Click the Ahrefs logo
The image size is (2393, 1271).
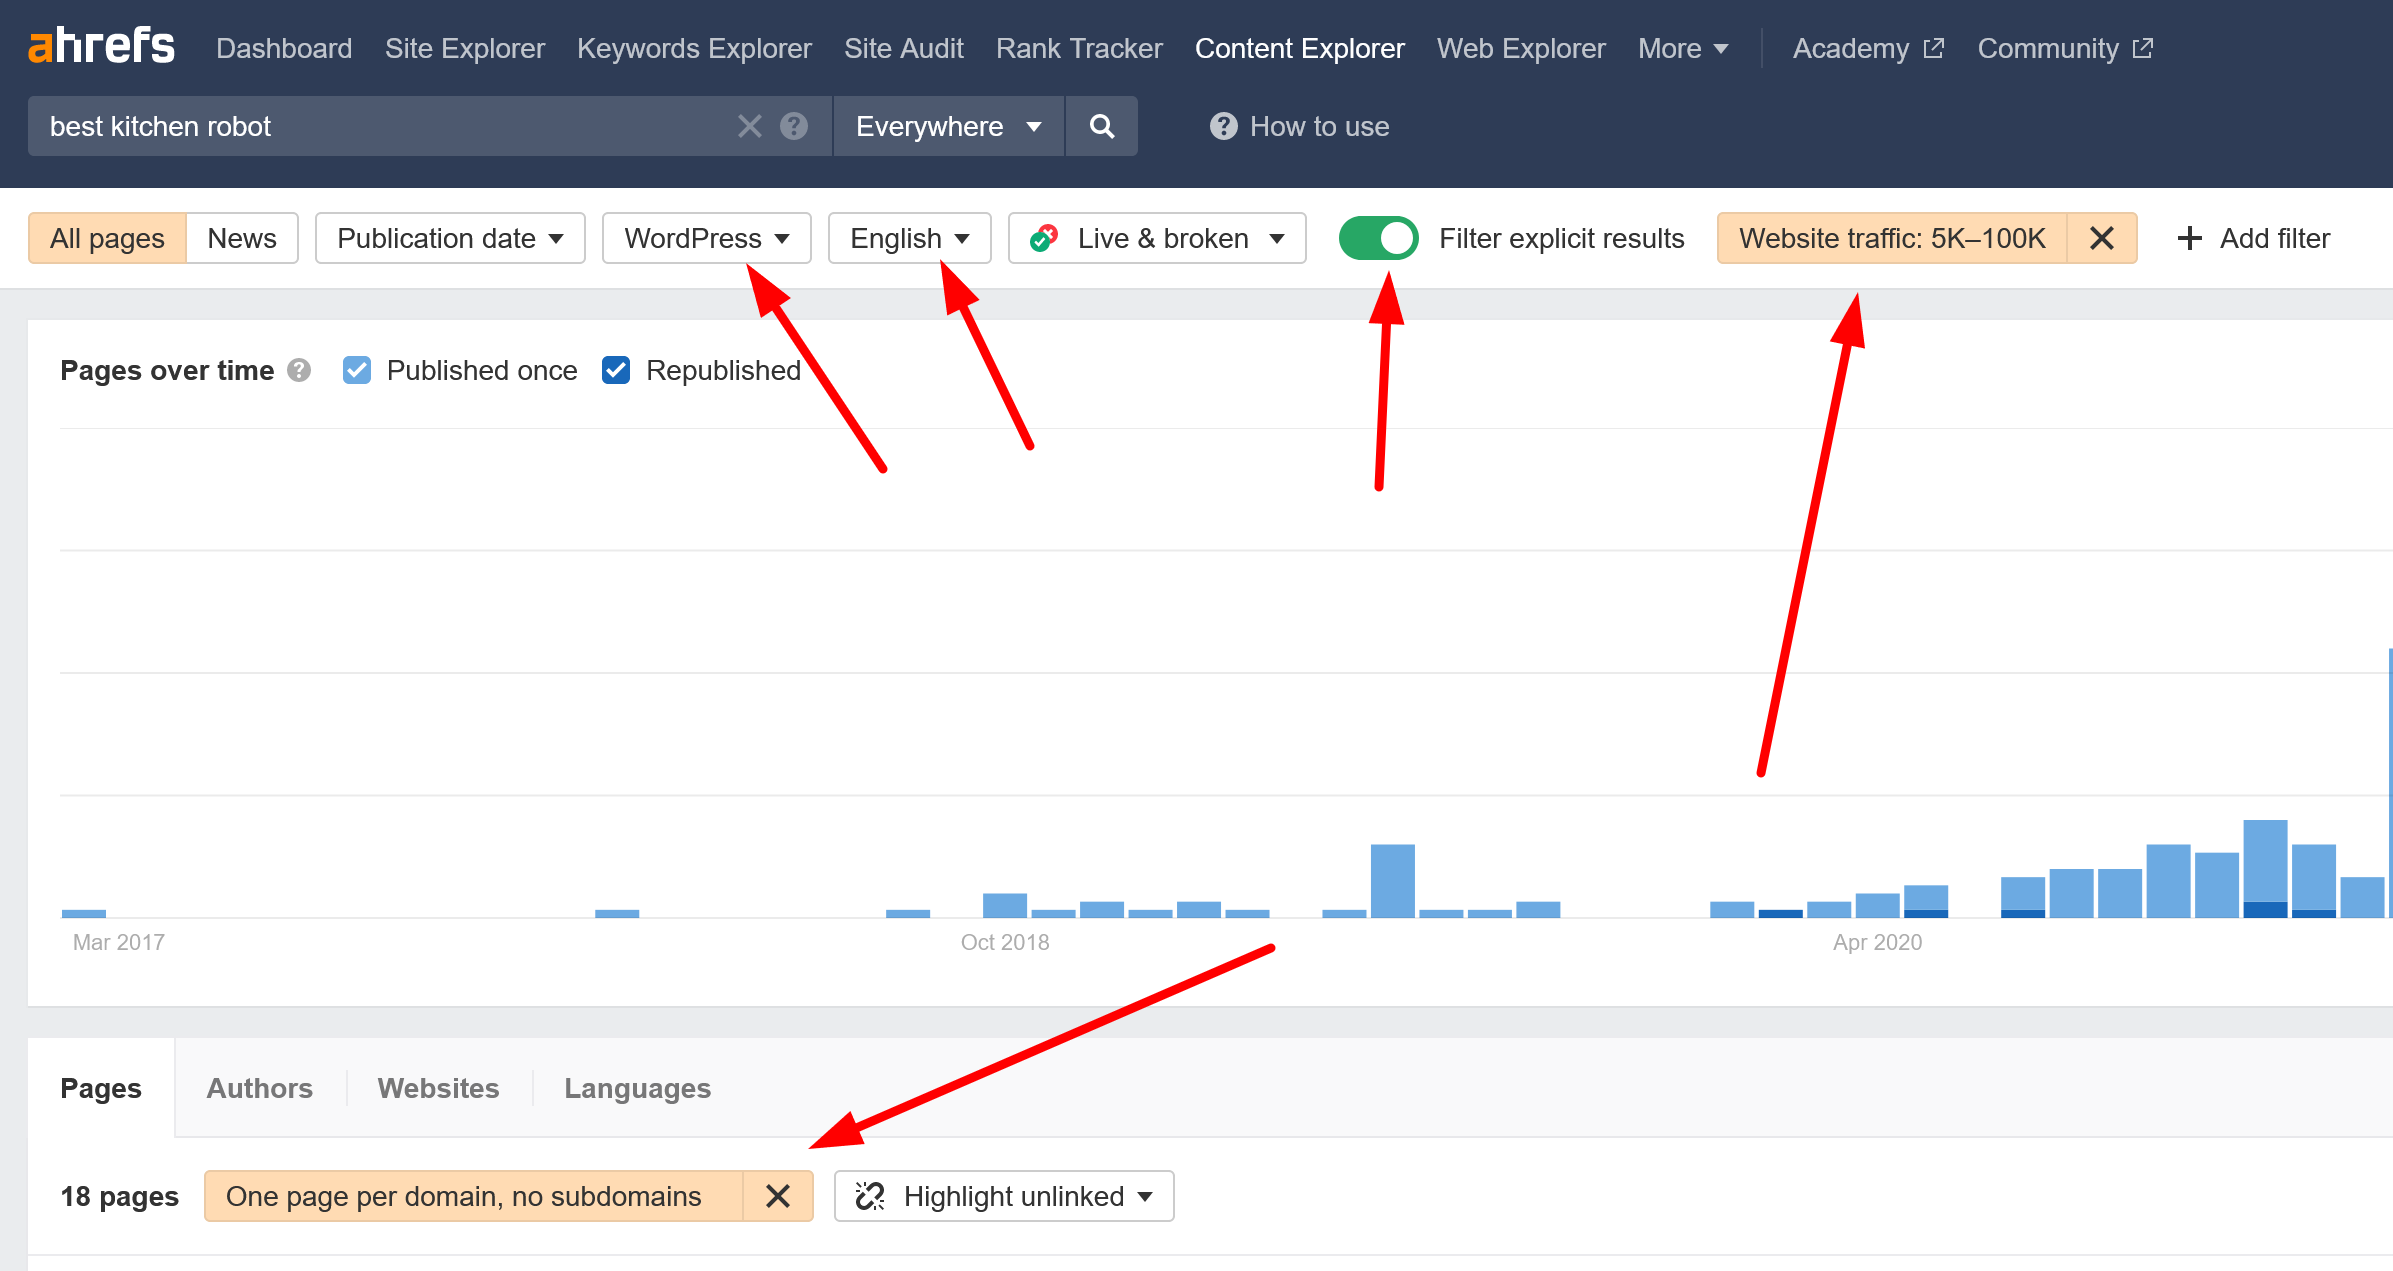coord(101,47)
